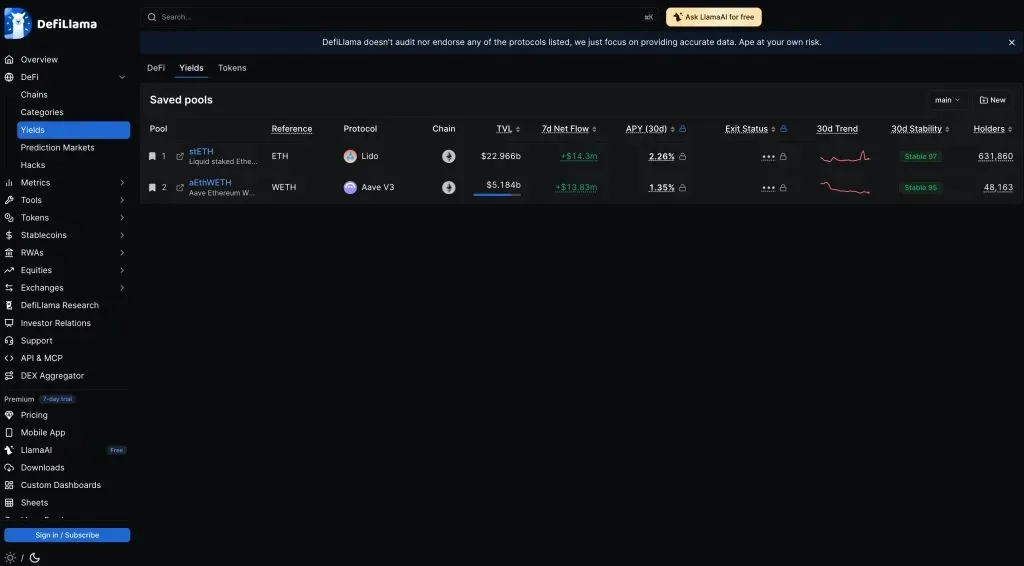Dismiss the disclaimer banner

pos(1012,42)
